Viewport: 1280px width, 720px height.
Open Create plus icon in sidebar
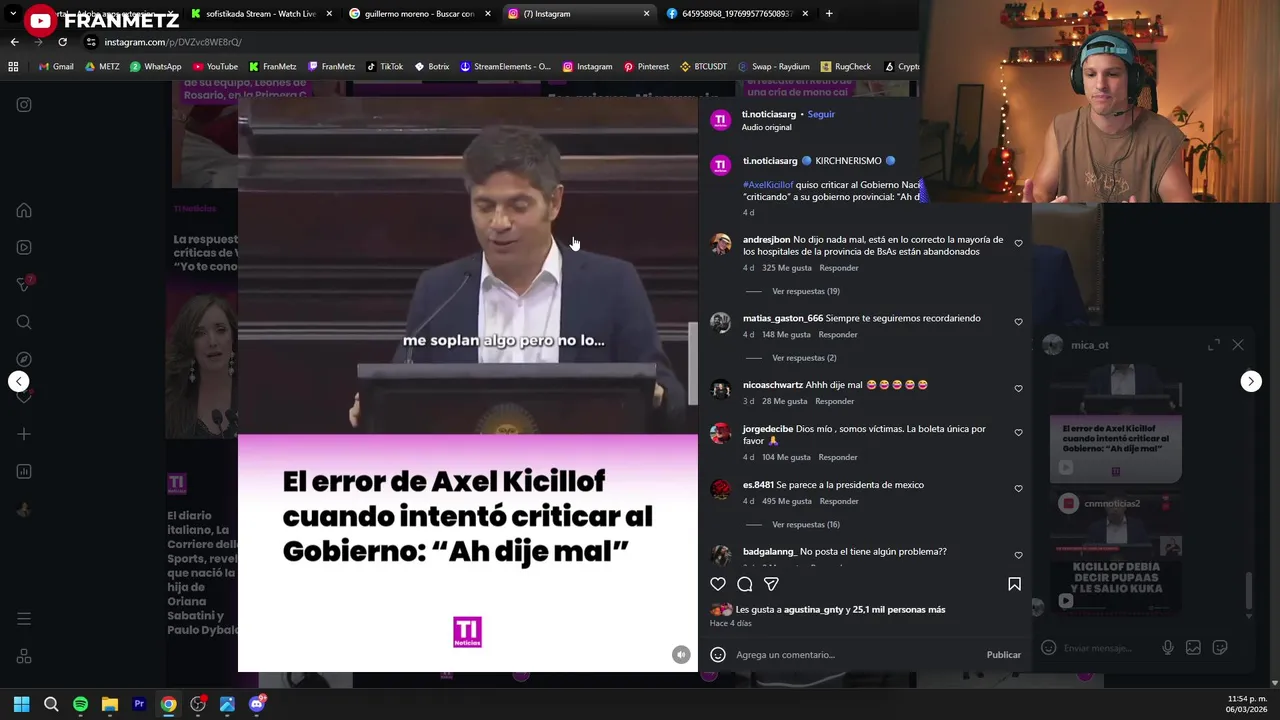(x=24, y=434)
